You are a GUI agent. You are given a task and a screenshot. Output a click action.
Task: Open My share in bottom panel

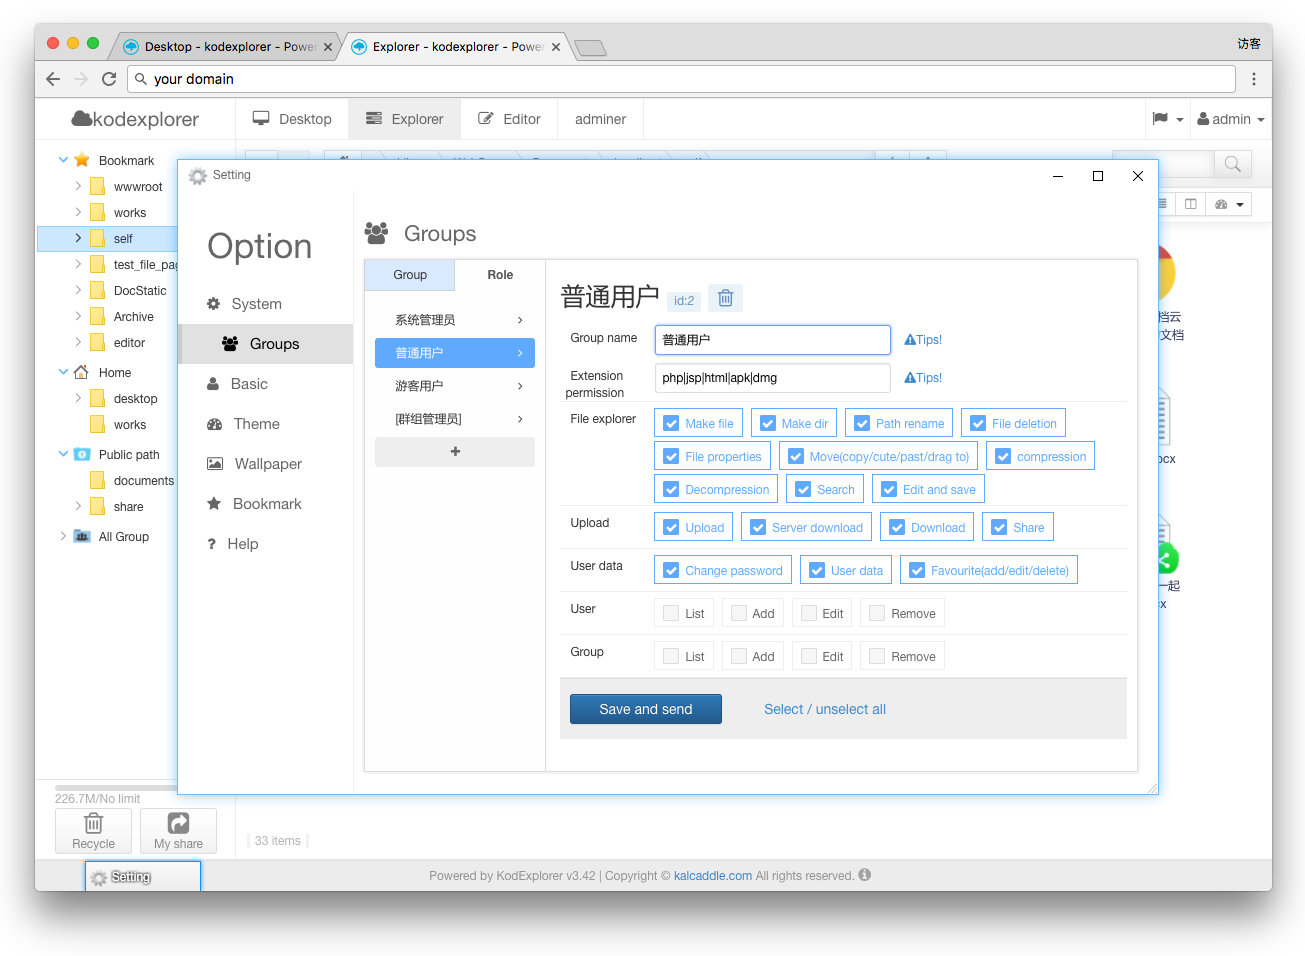click(x=178, y=831)
